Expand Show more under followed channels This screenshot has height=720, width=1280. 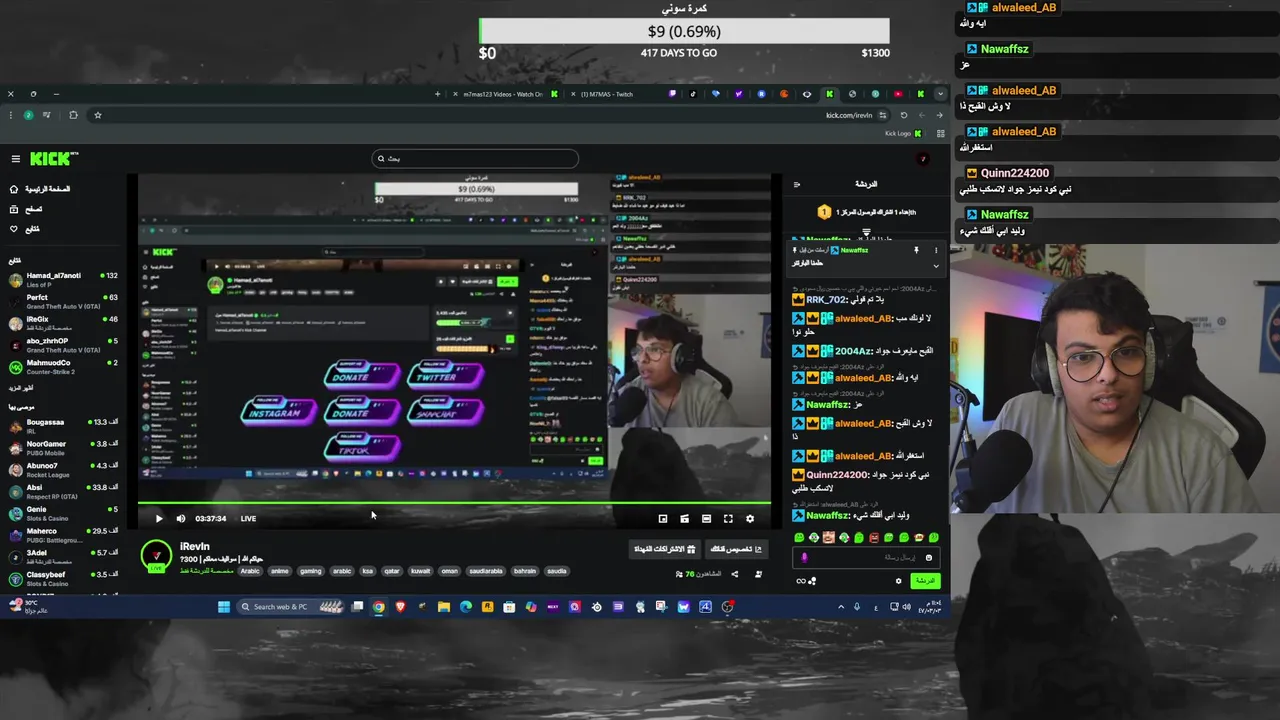(x=21, y=387)
